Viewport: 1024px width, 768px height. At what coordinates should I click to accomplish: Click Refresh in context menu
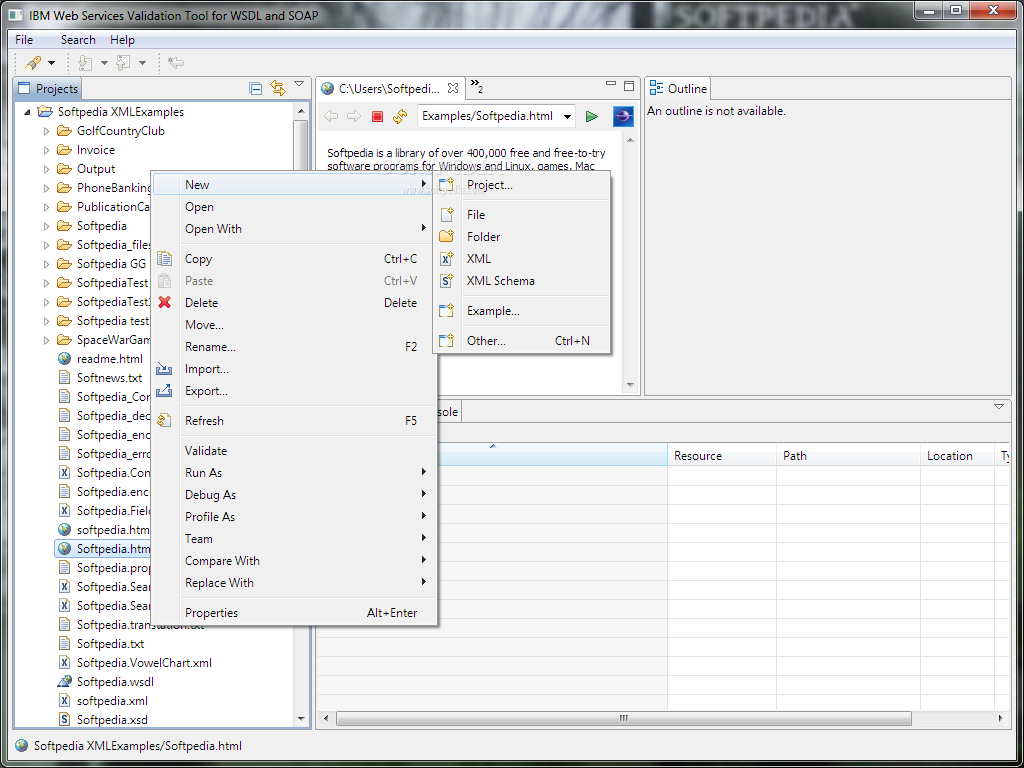294,421
